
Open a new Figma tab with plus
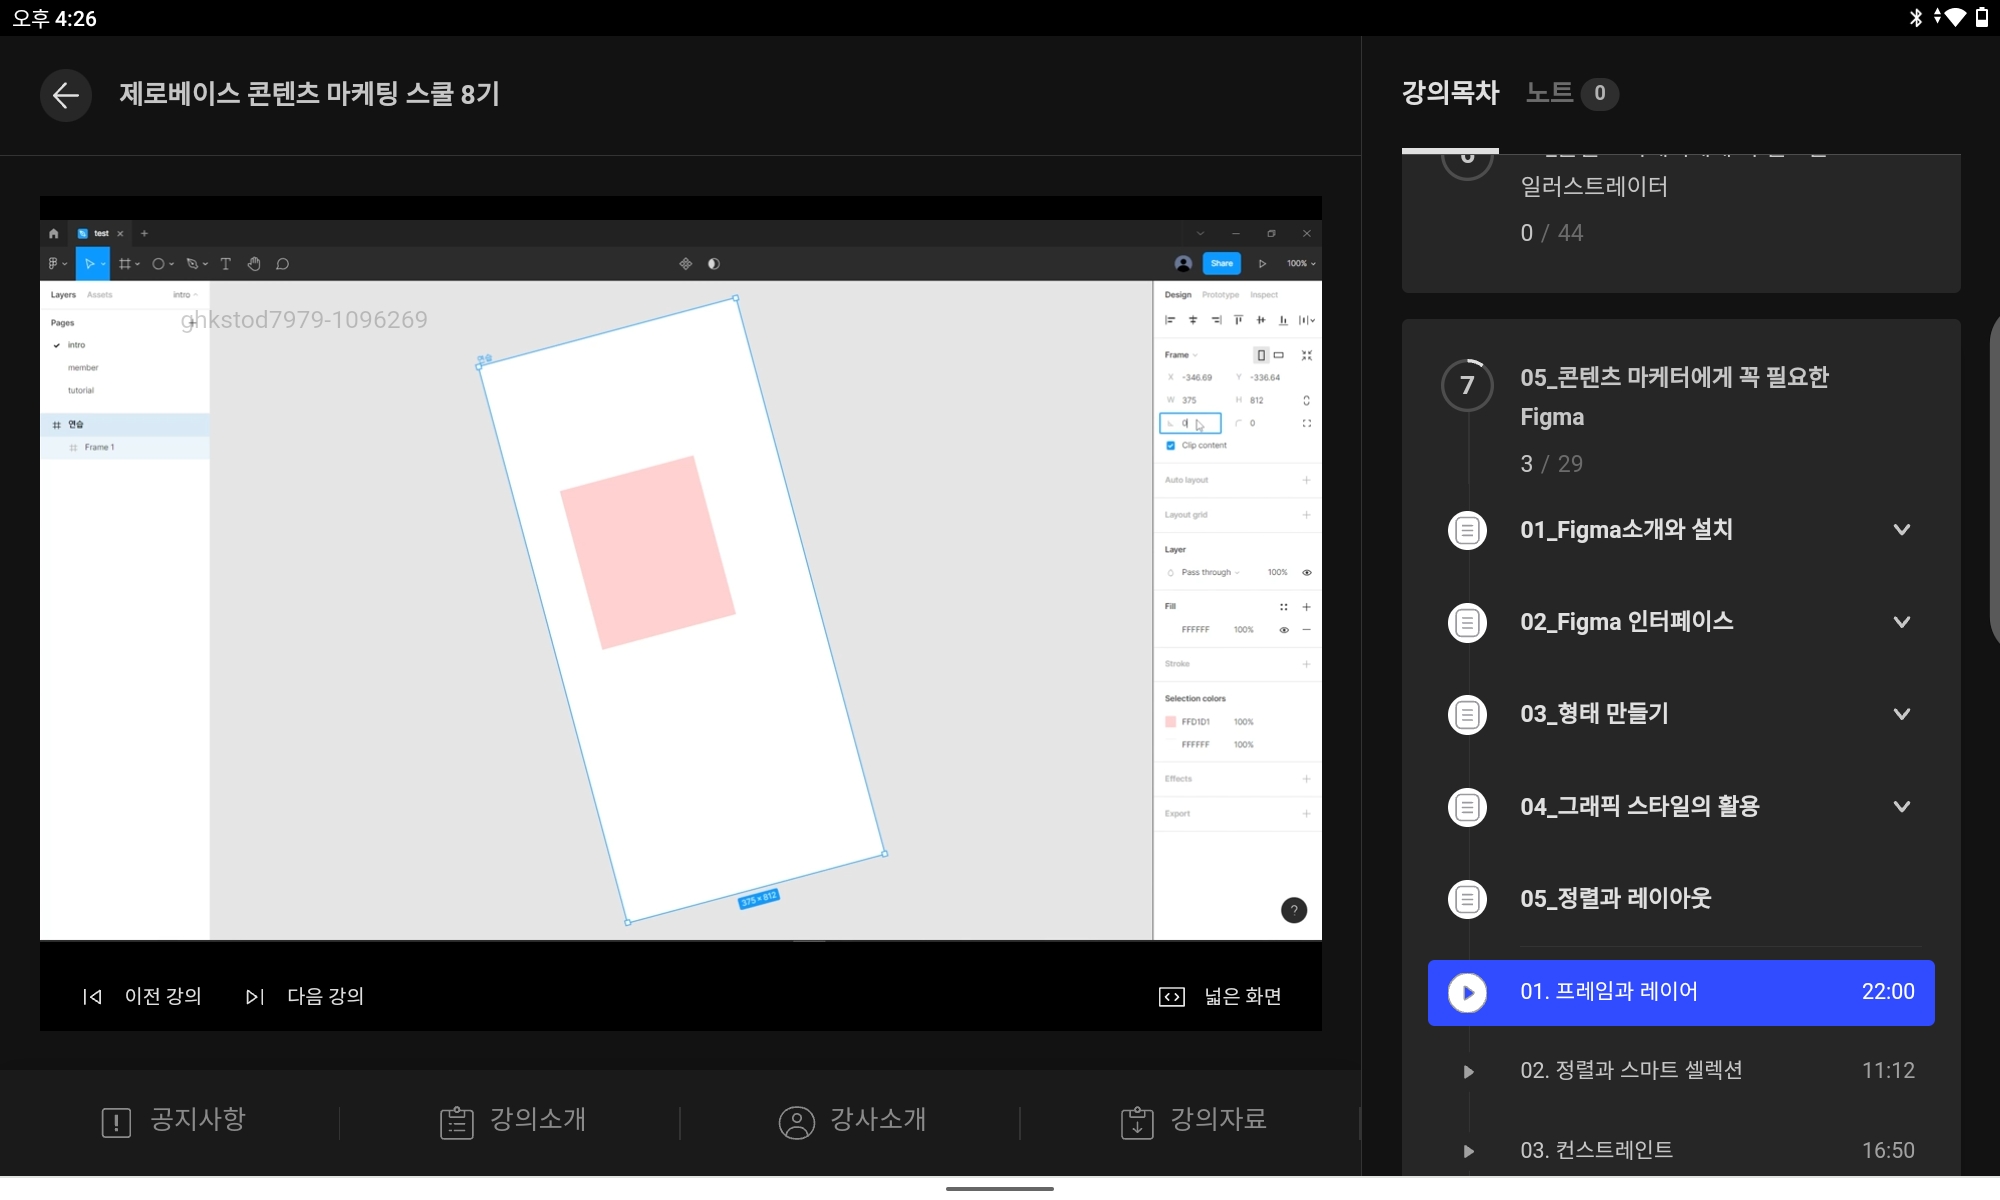144,233
